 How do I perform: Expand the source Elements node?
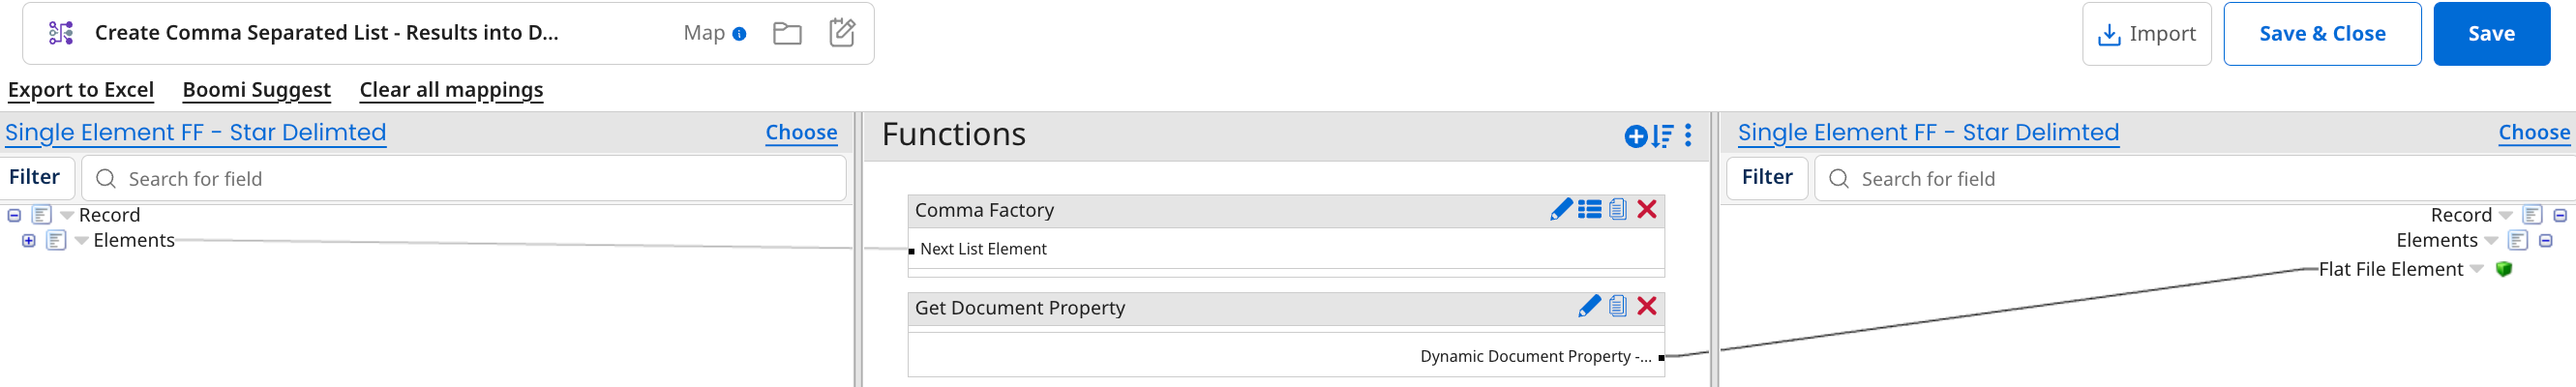pos(29,241)
